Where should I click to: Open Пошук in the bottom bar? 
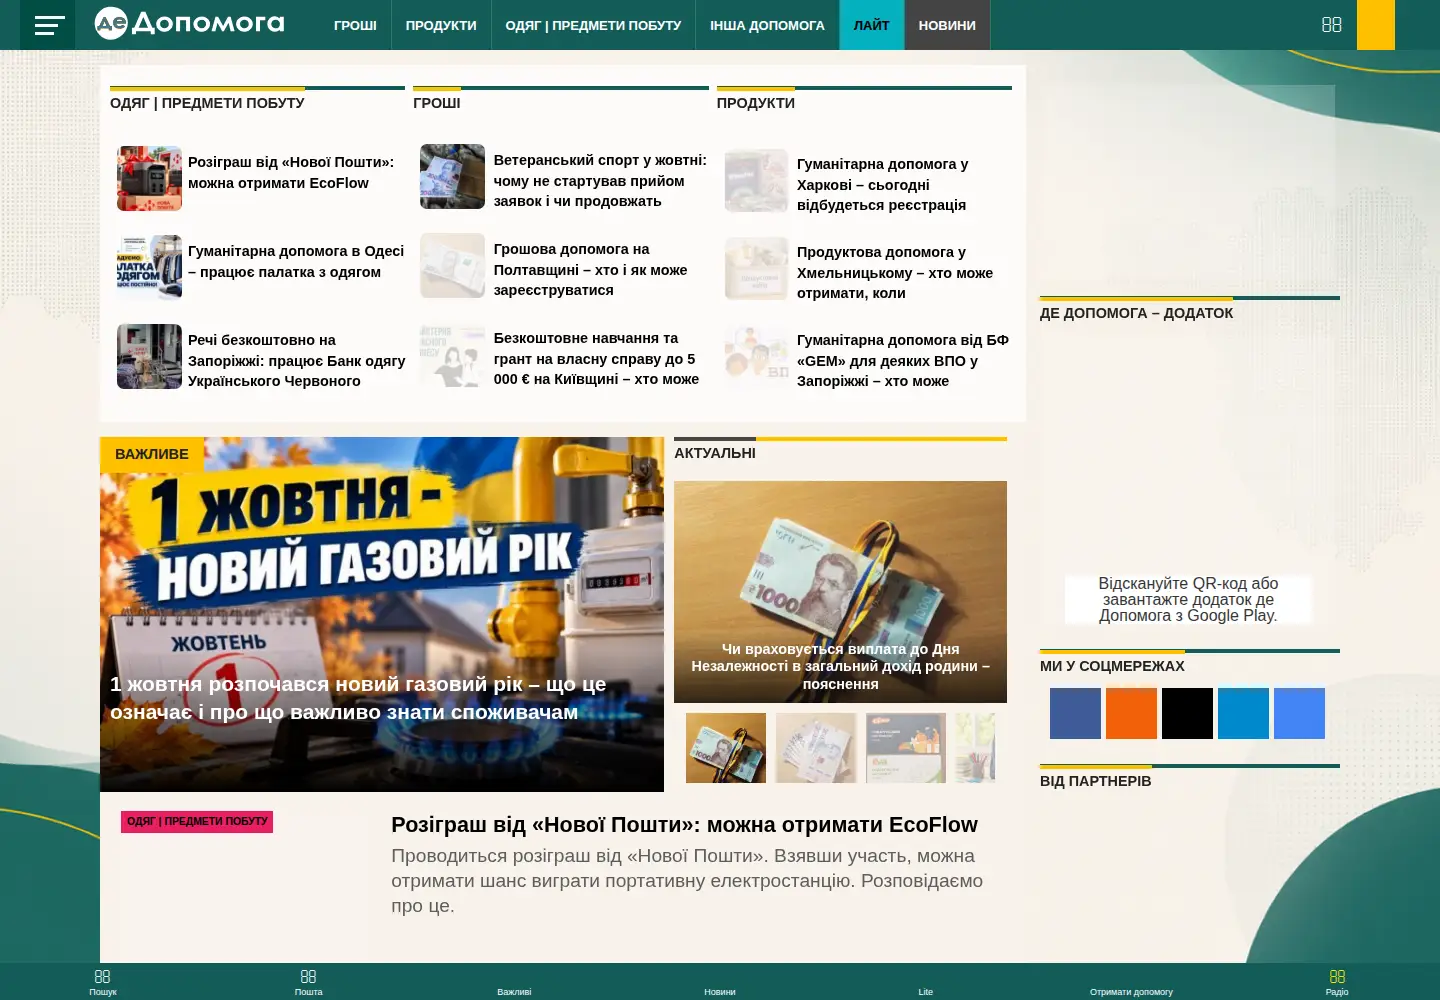103,982
